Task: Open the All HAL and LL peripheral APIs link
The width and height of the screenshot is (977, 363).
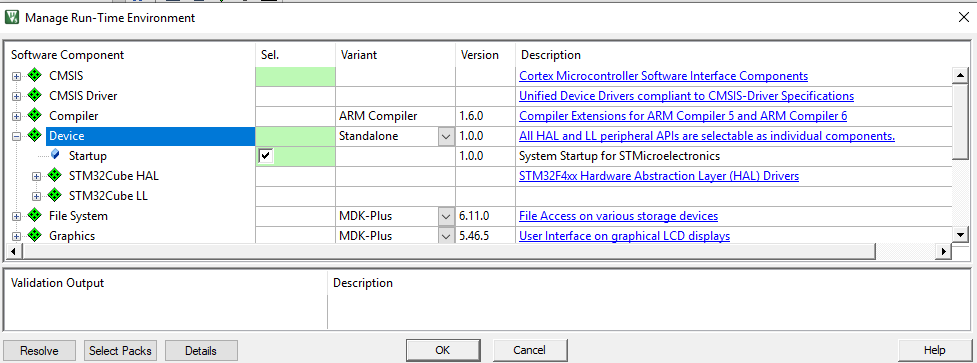Action: [707, 136]
